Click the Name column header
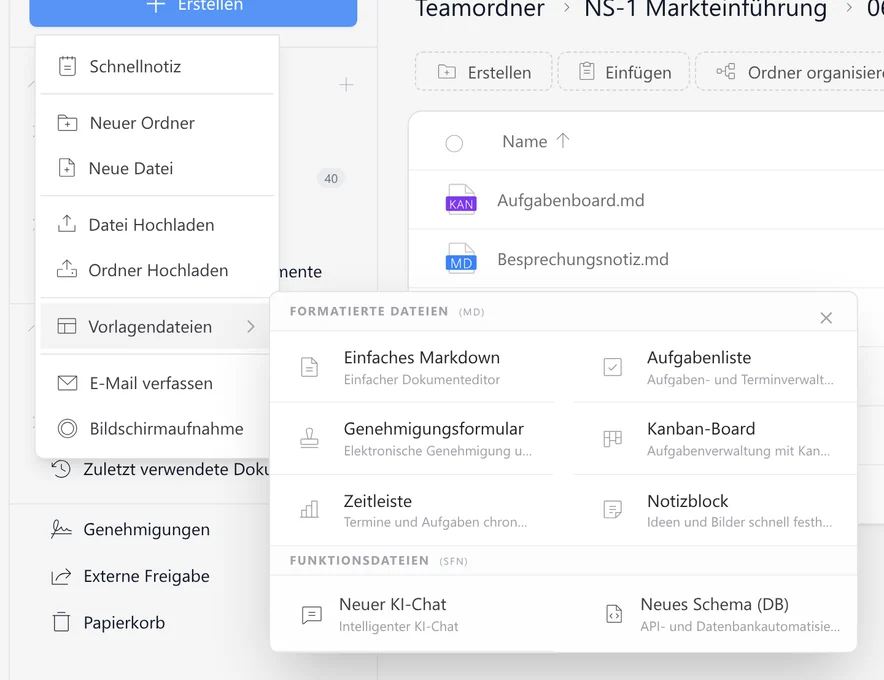Screen dimensions: 884x680 524,142
